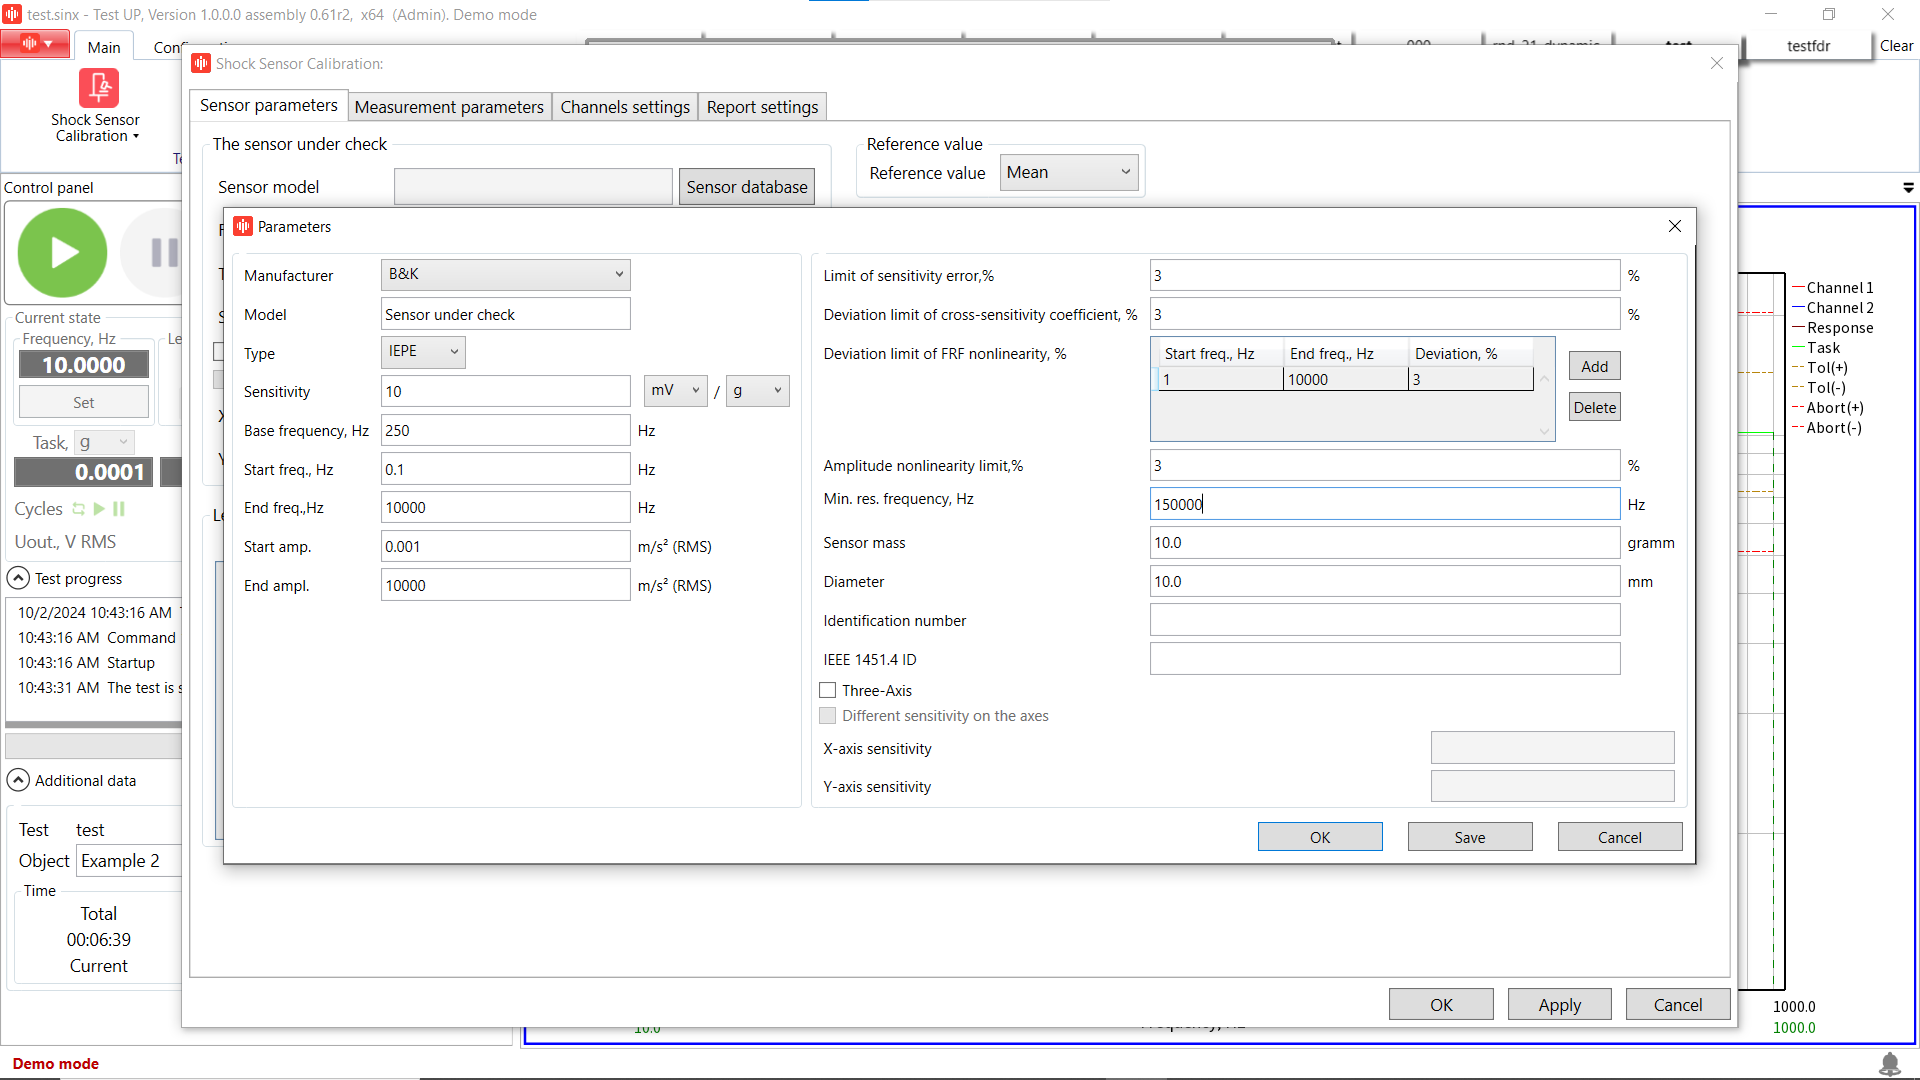
Task: Click Cancel in Shock Sensor Calibration dialog
Action: [1678, 1005]
